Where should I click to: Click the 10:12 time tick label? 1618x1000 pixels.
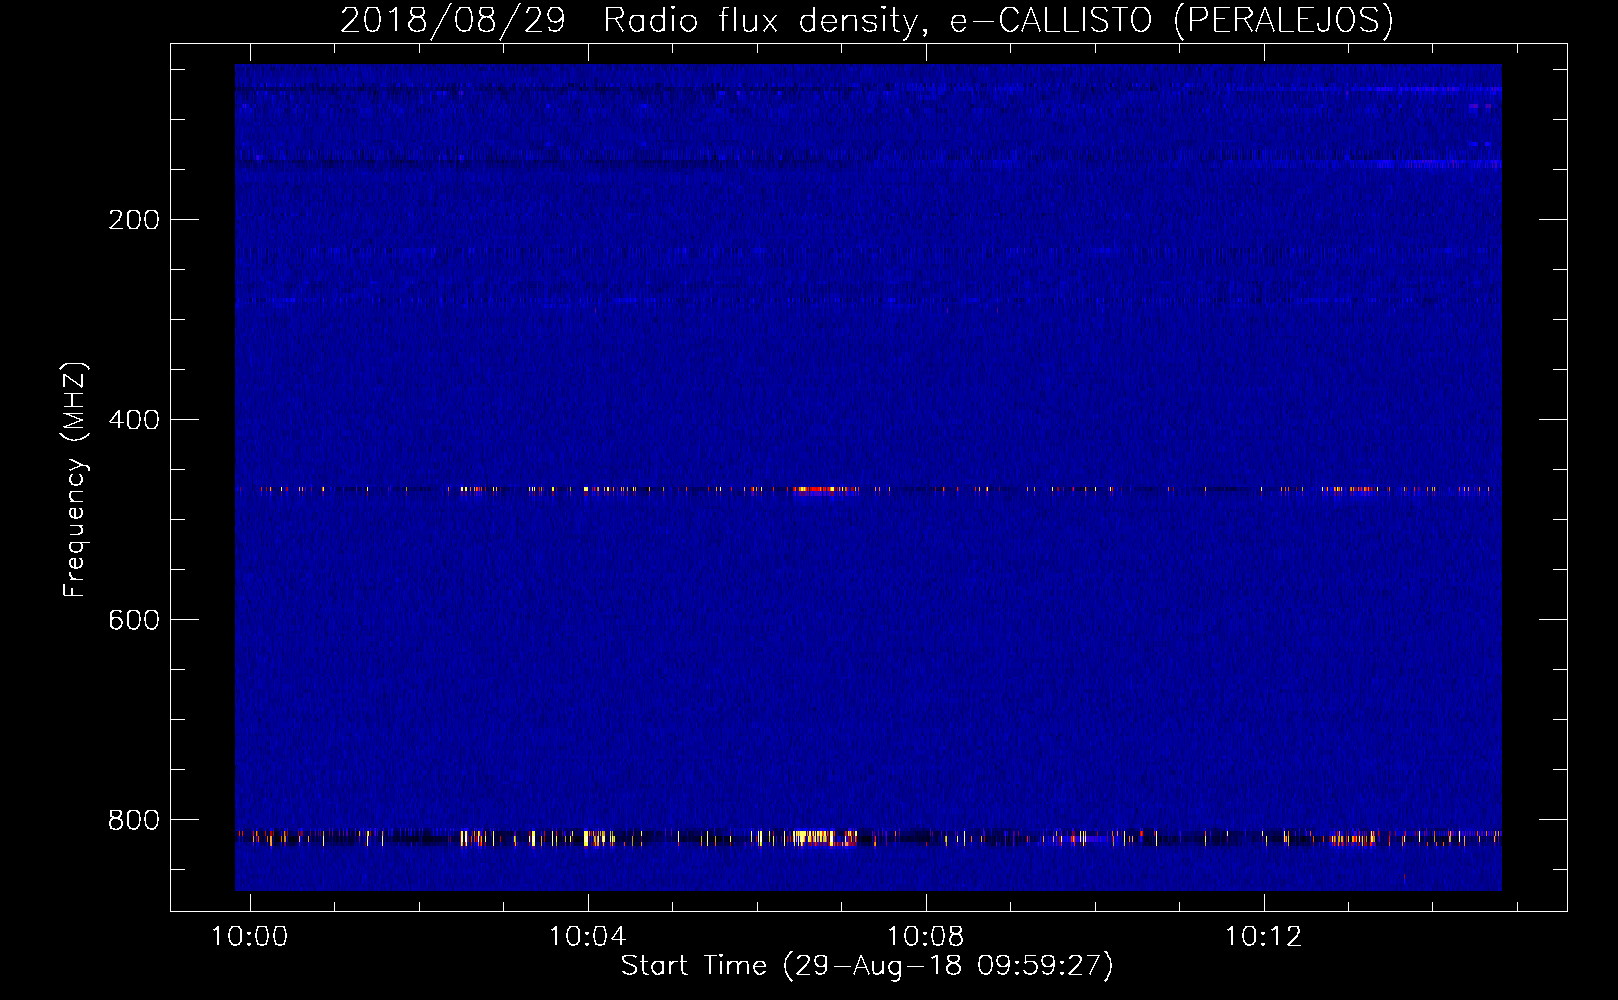pos(1263,936)
